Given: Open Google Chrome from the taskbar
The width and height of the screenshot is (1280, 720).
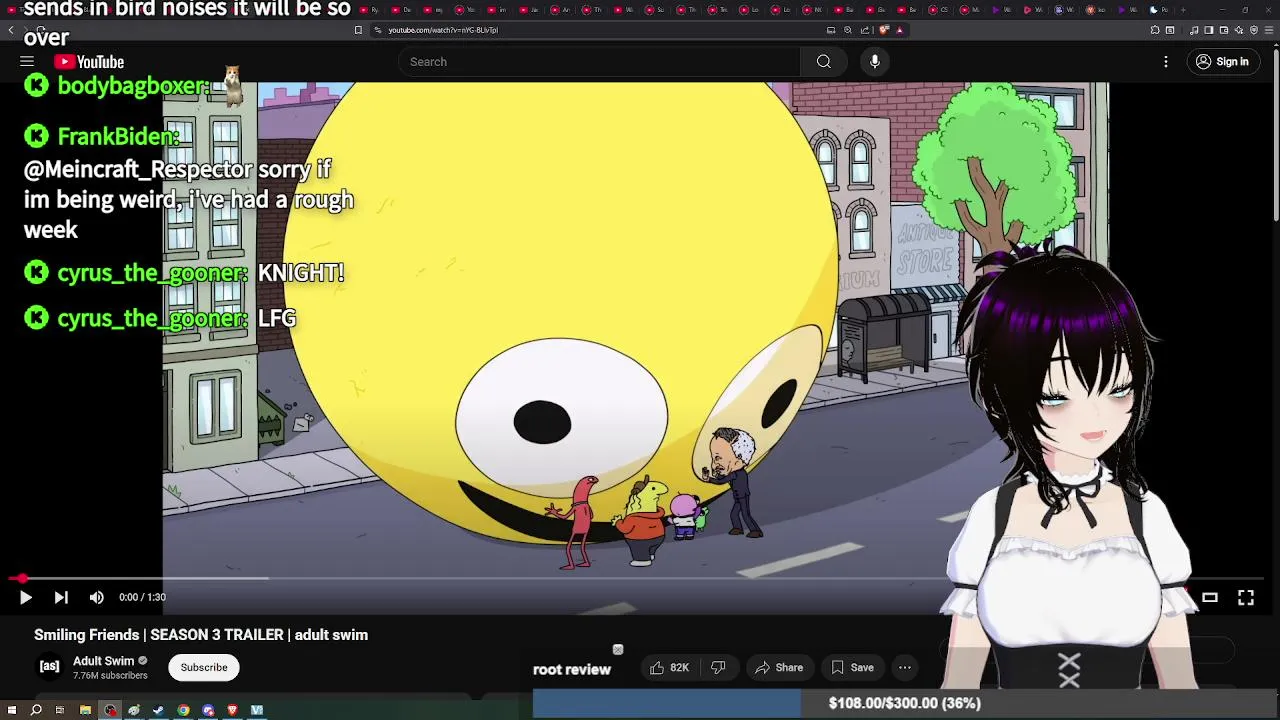Looking at the screenshot, I should tap(183, 710).
